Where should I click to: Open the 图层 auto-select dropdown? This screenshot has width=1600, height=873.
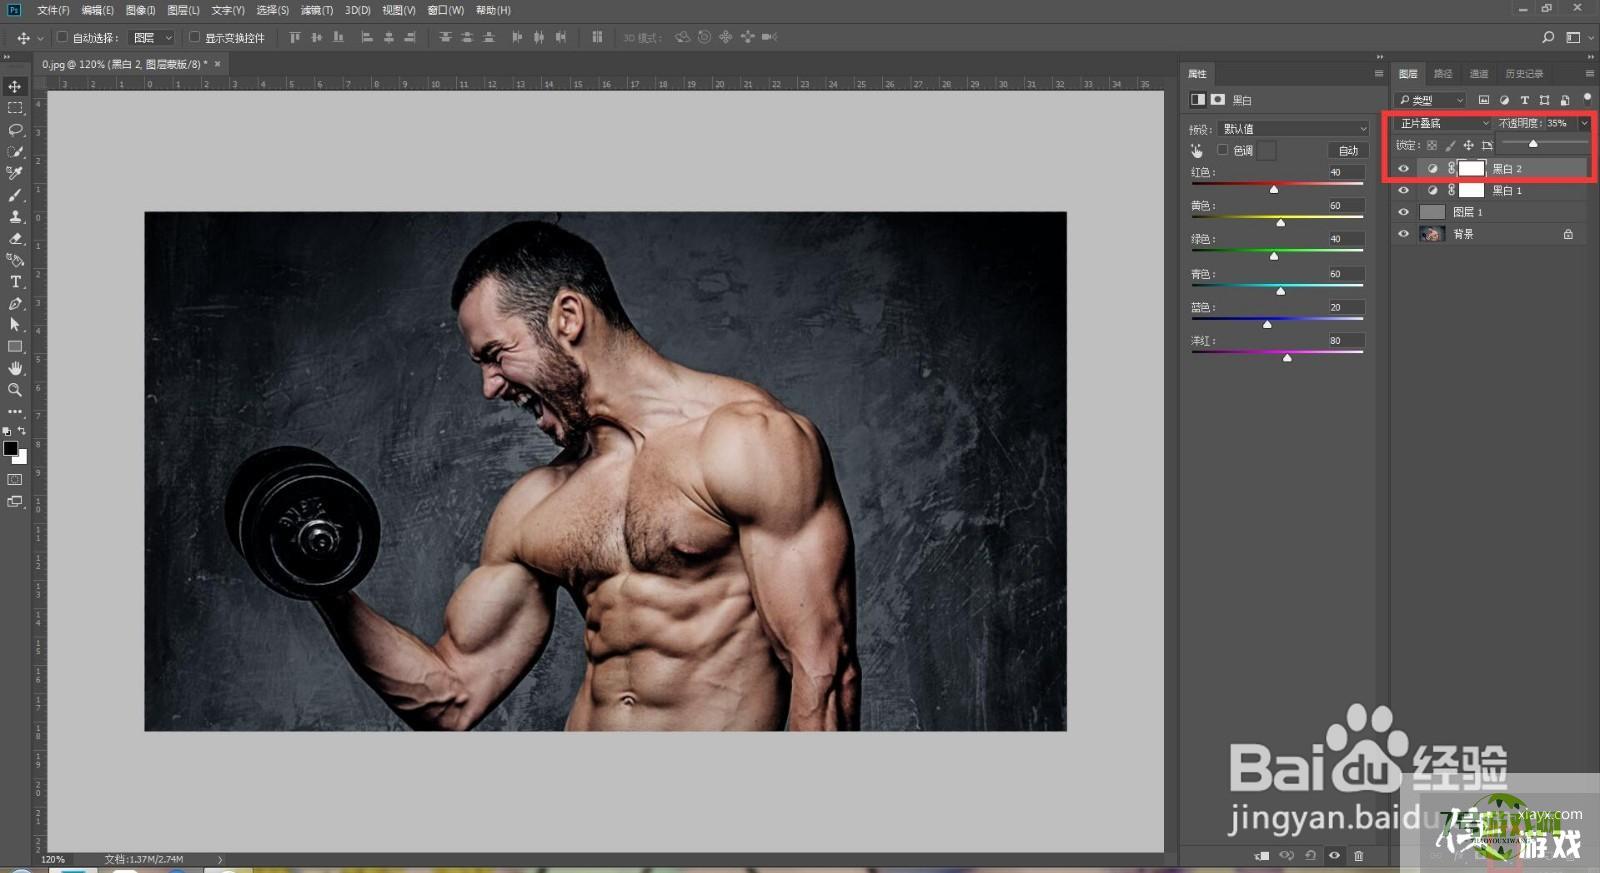153,37
